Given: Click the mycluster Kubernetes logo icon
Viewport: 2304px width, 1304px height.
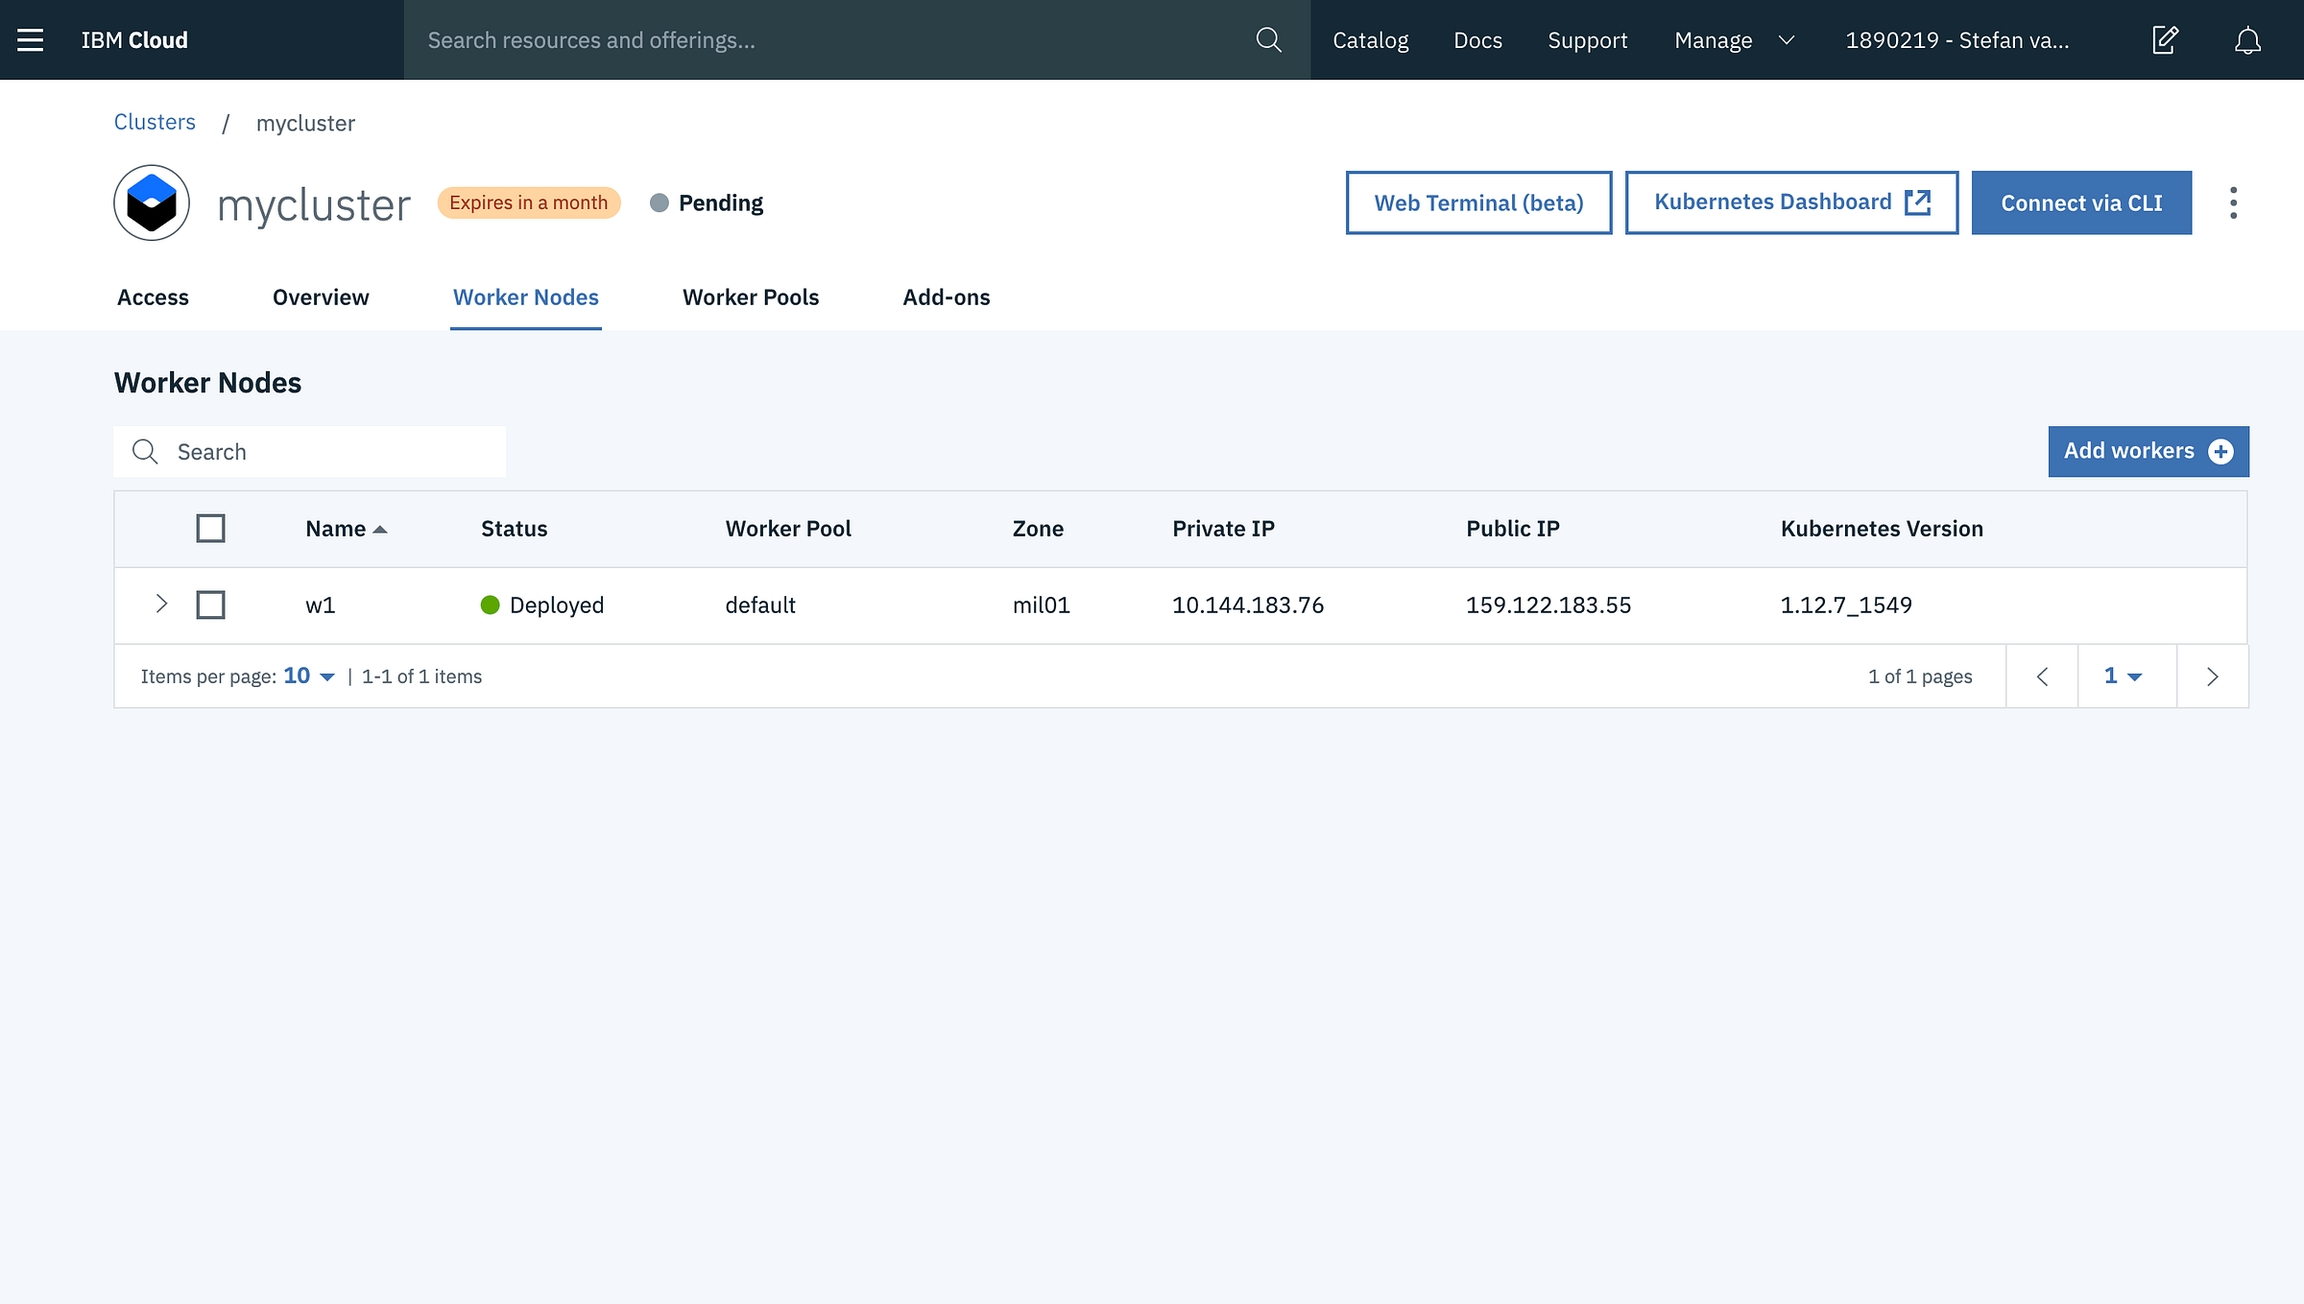Looking at the screenshot, I should (152, 203).
